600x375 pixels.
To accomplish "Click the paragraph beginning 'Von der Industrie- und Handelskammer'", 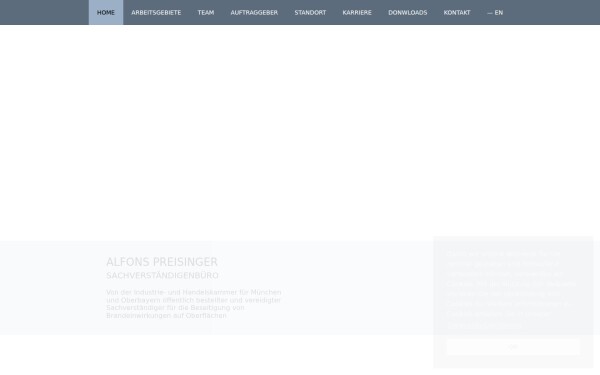I will (194, 304).
